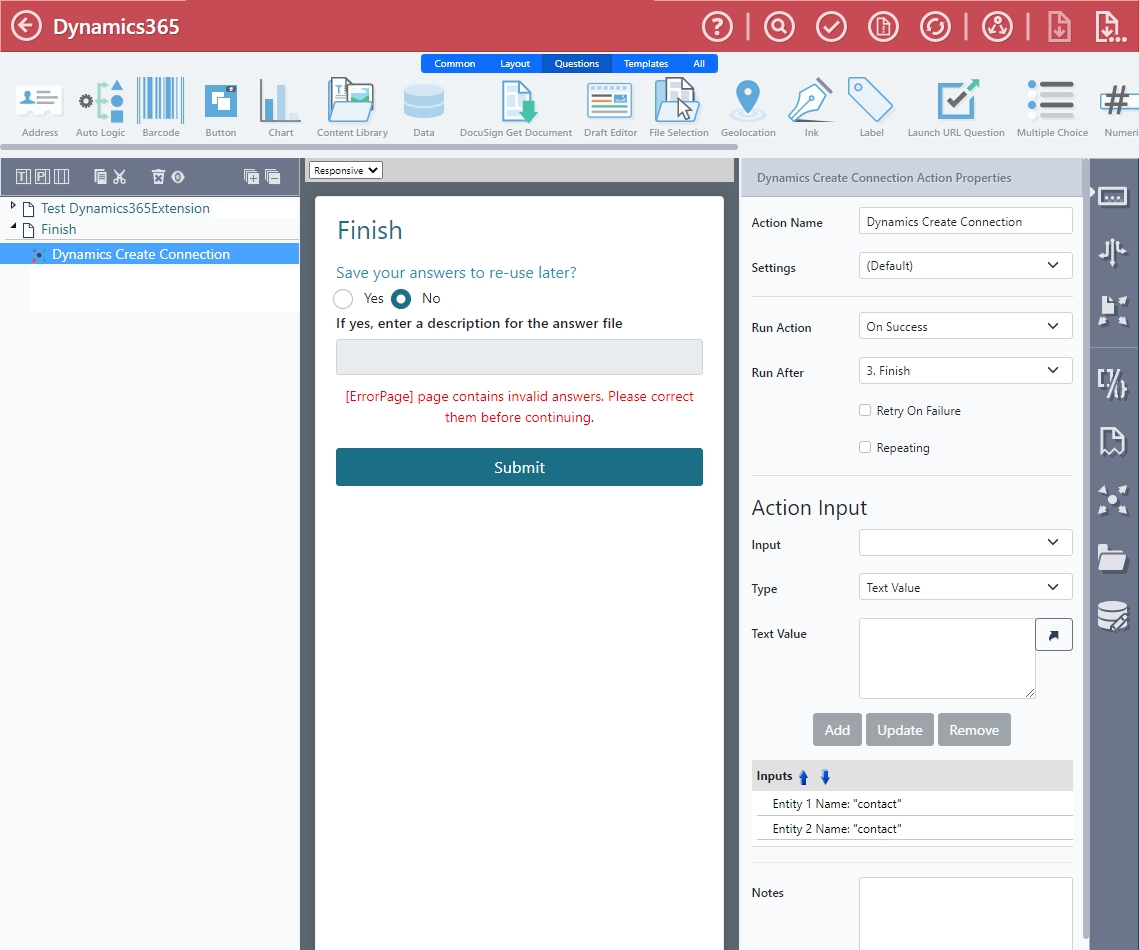The height and width of the screenshot is (950, 1139).
Task: Click the expand all icon in tree toolbar
Action: tap(251, 176)
